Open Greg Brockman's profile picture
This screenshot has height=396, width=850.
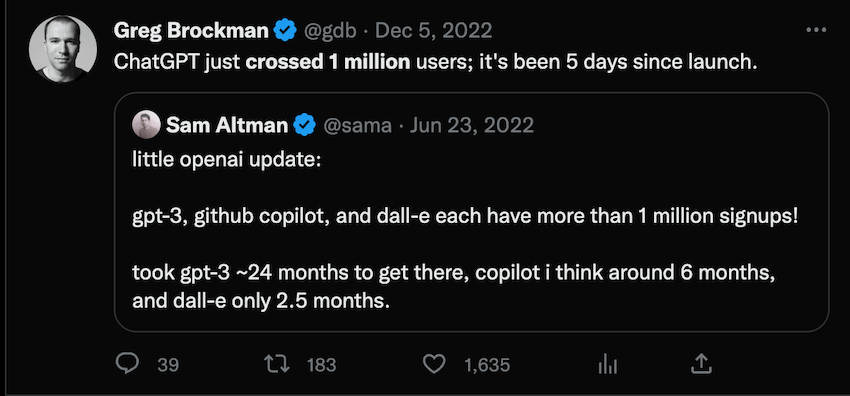coord(63,49)
